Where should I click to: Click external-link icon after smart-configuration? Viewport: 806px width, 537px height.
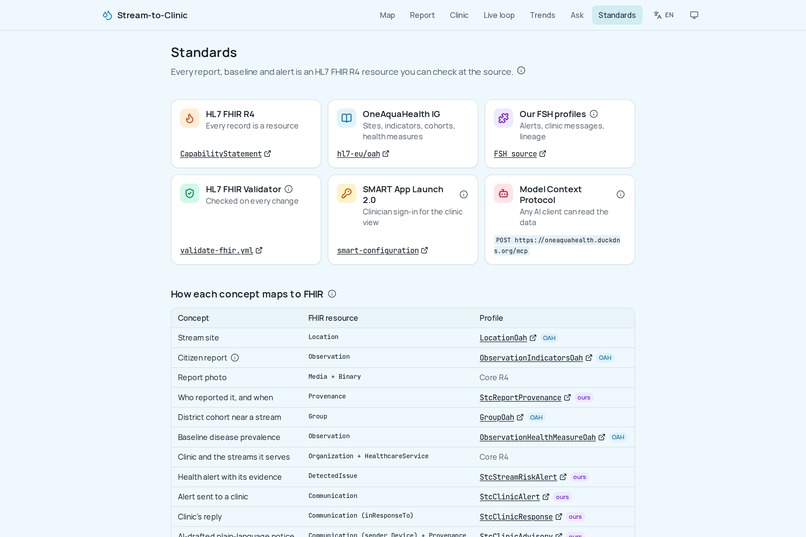point(424,250)
